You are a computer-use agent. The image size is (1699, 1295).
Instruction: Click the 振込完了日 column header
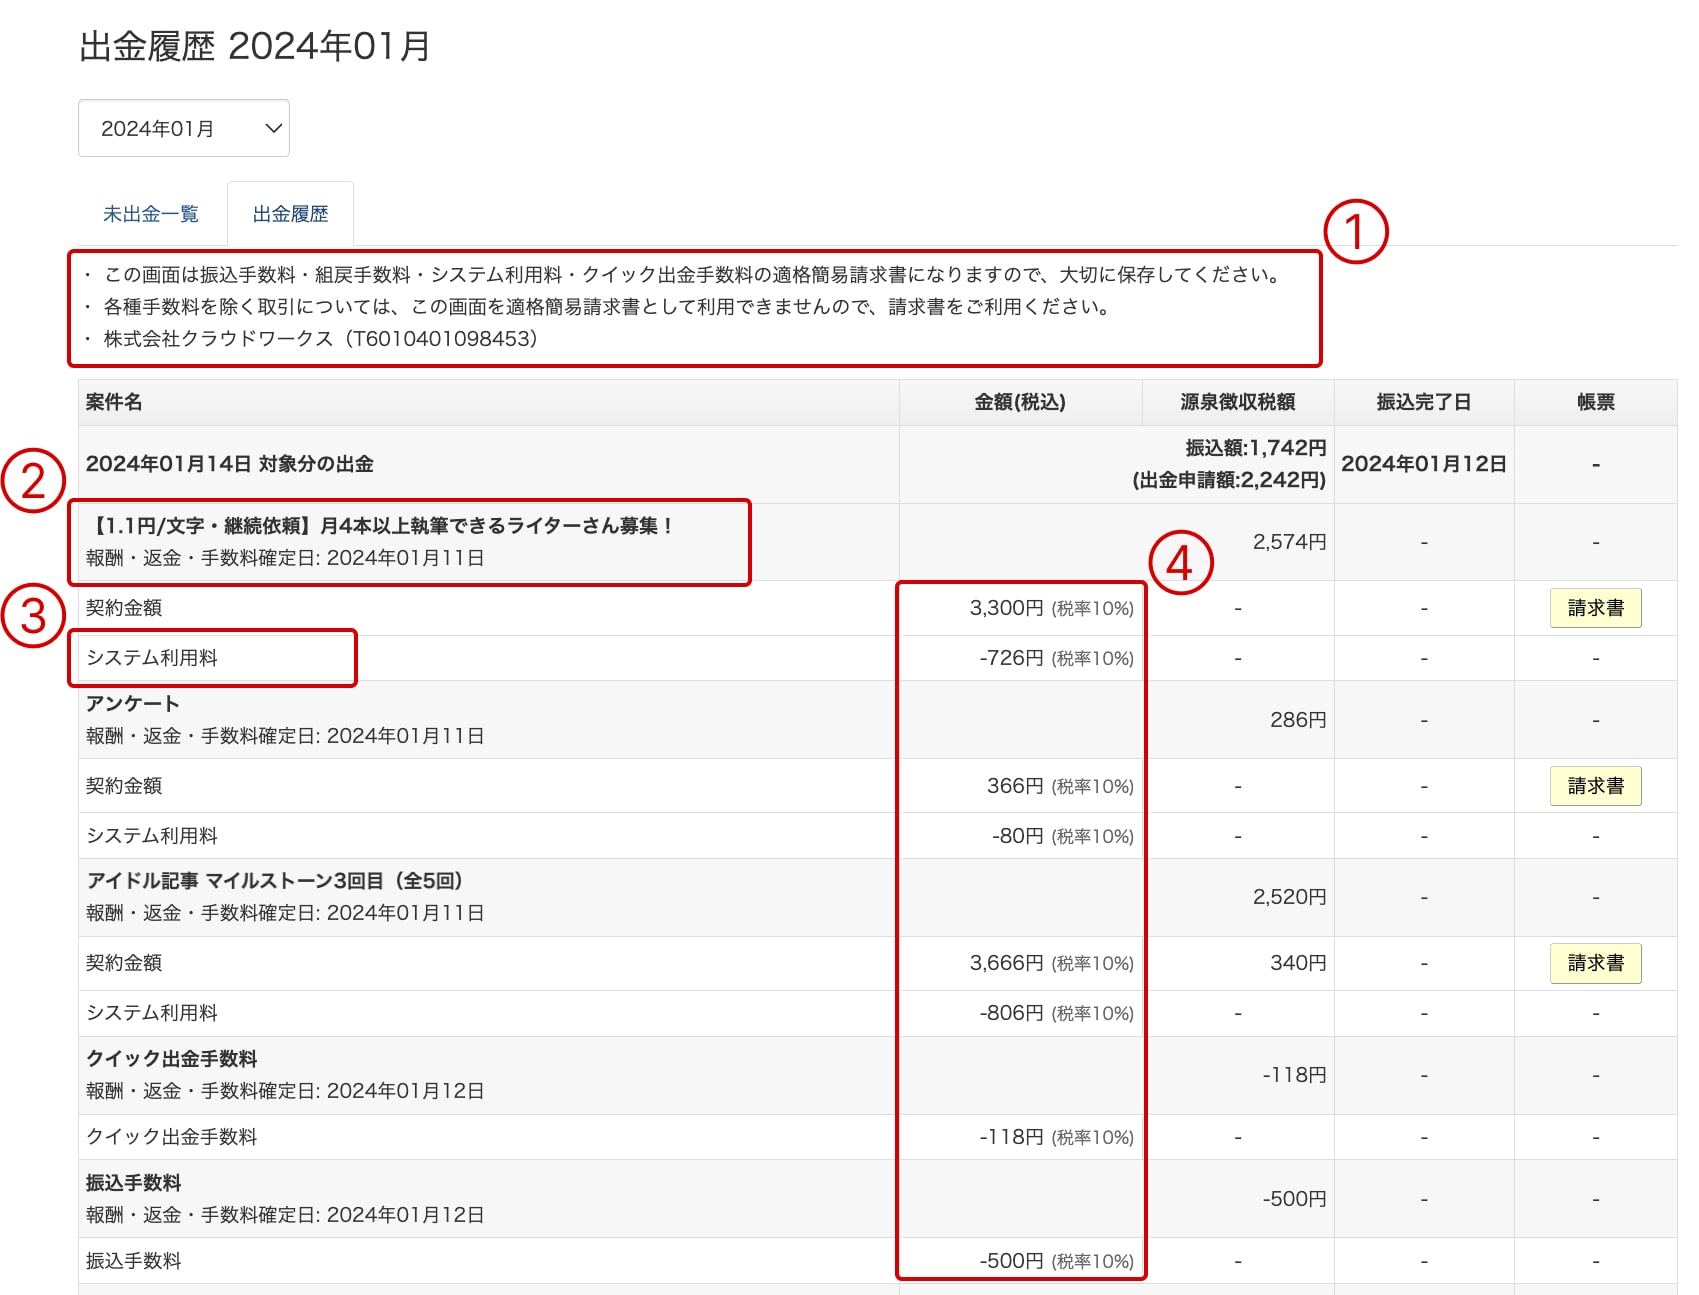[x=1423, y=402]
